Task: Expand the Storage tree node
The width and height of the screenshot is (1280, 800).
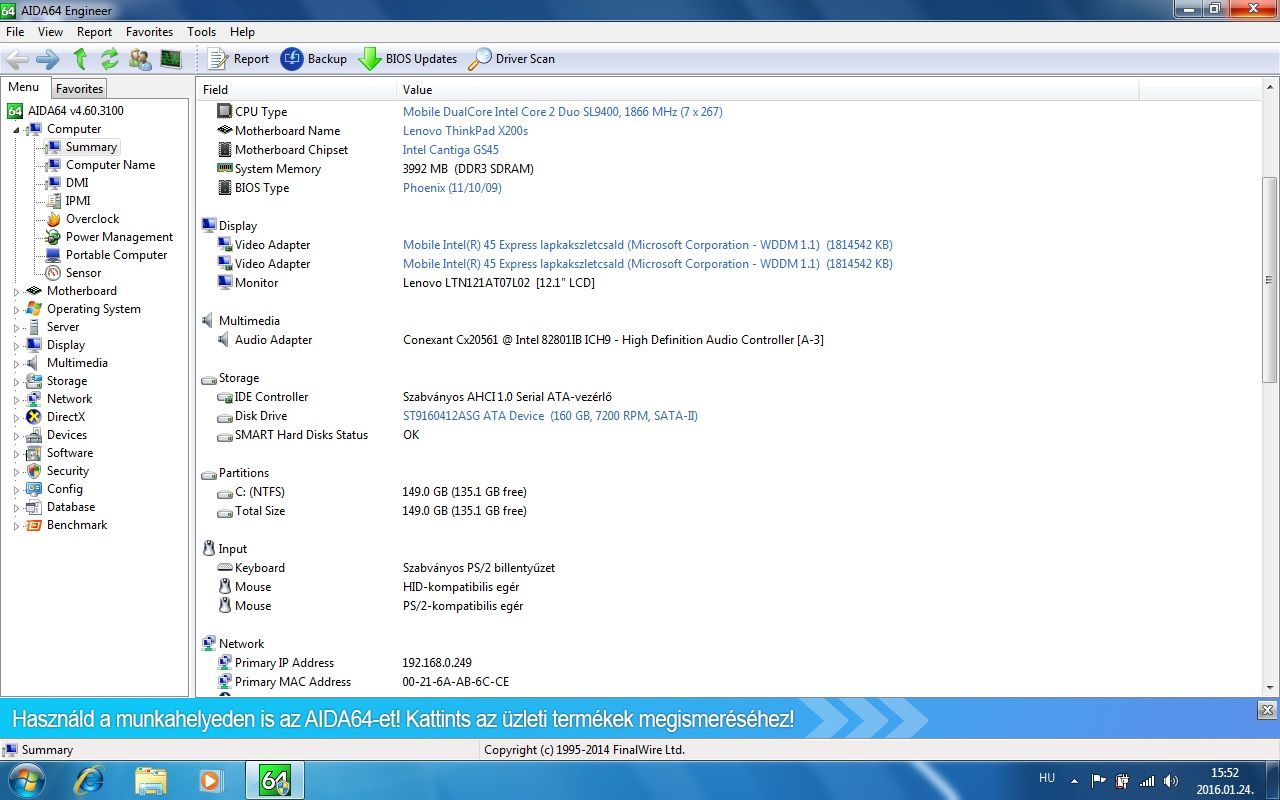Action: [x=16, y=381]
